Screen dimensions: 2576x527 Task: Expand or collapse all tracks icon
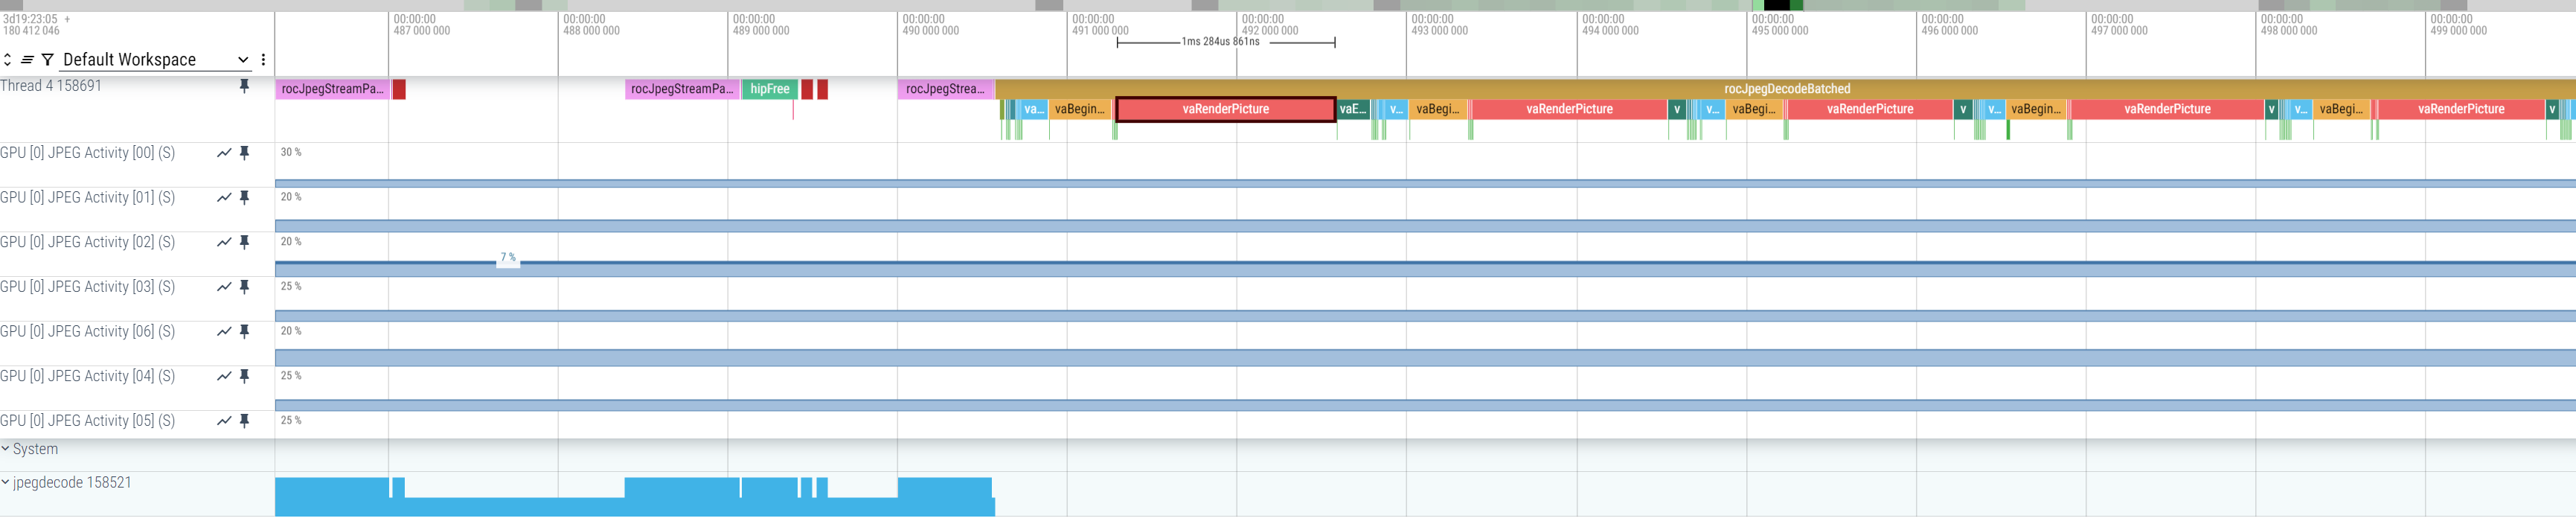[x=8, y=60]
